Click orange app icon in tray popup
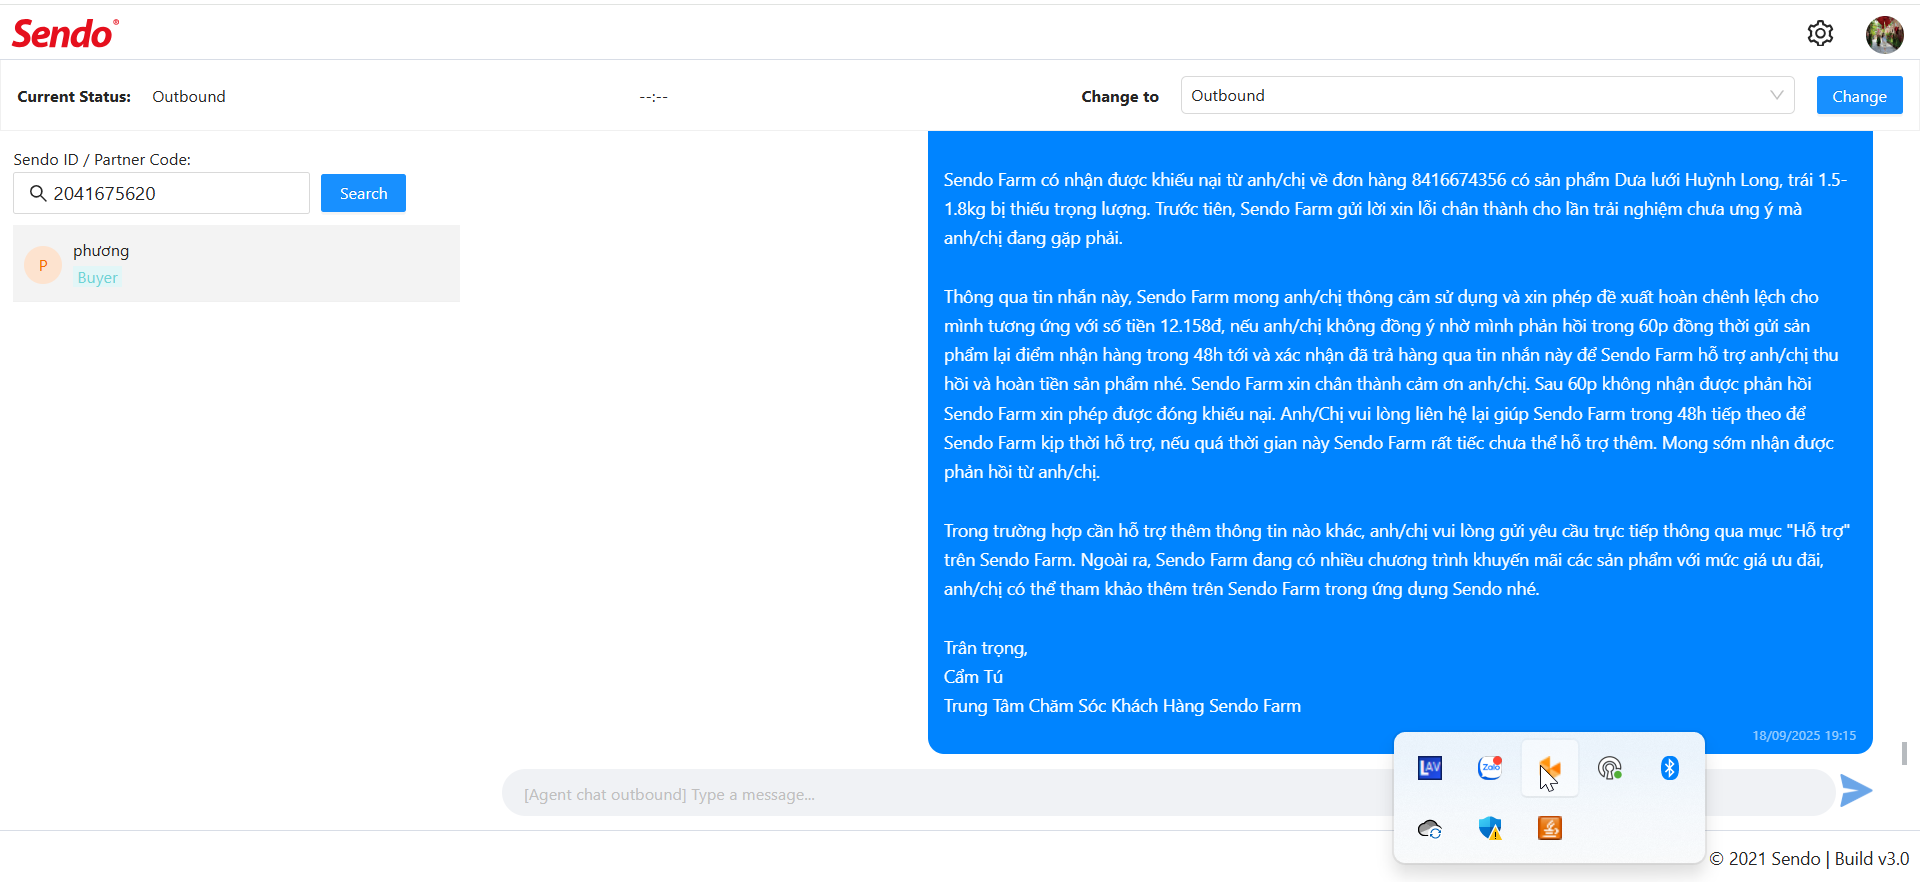 coord(1550,768)
